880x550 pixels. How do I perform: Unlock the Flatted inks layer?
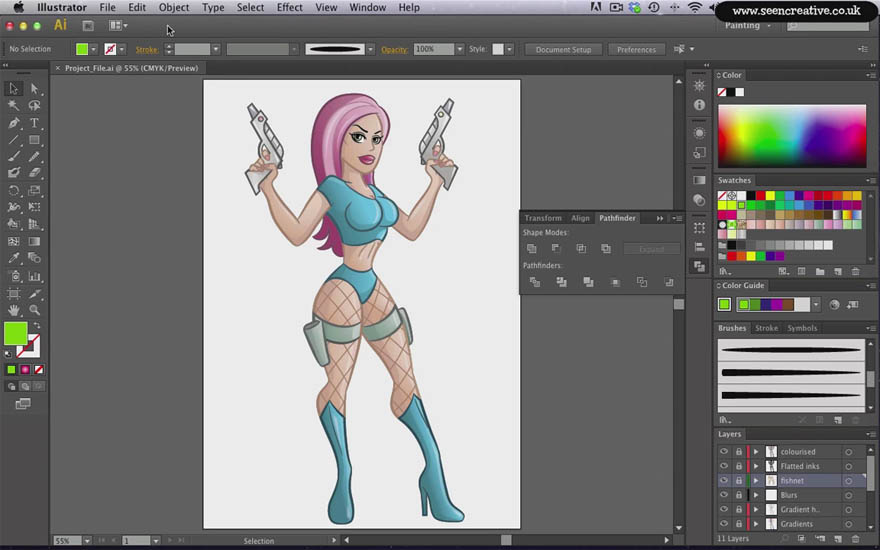(739, 466)
